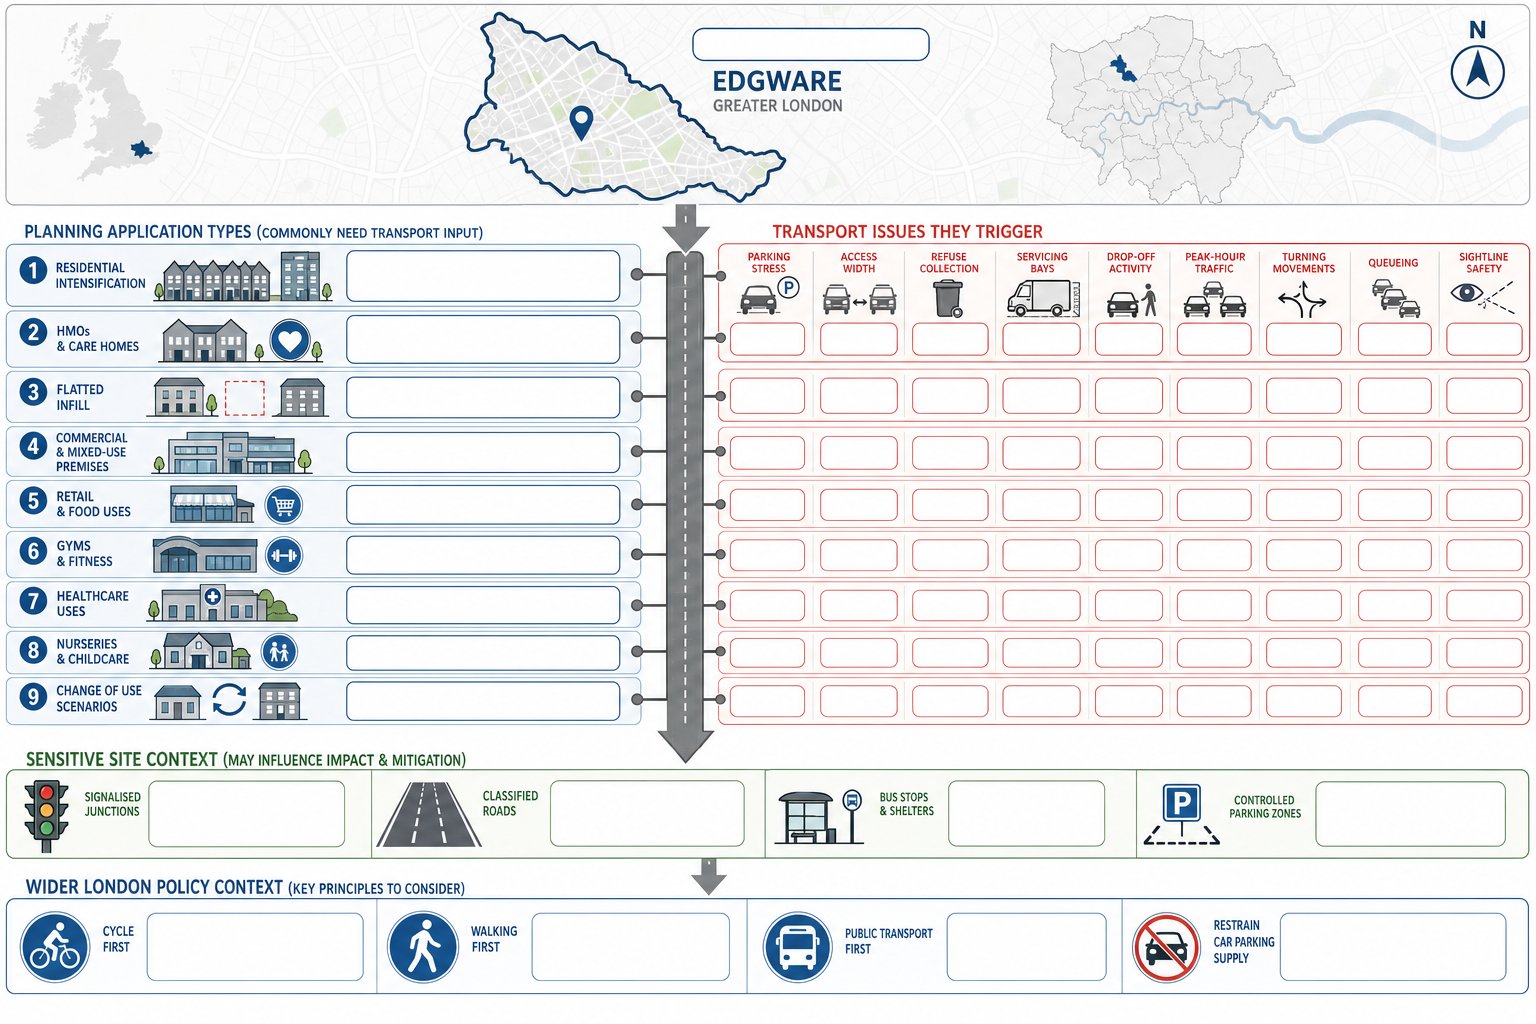The image size is (1536, 1024).
Task: Click the blank field for Healthcare Uses
Action: [x=483, y=605]
